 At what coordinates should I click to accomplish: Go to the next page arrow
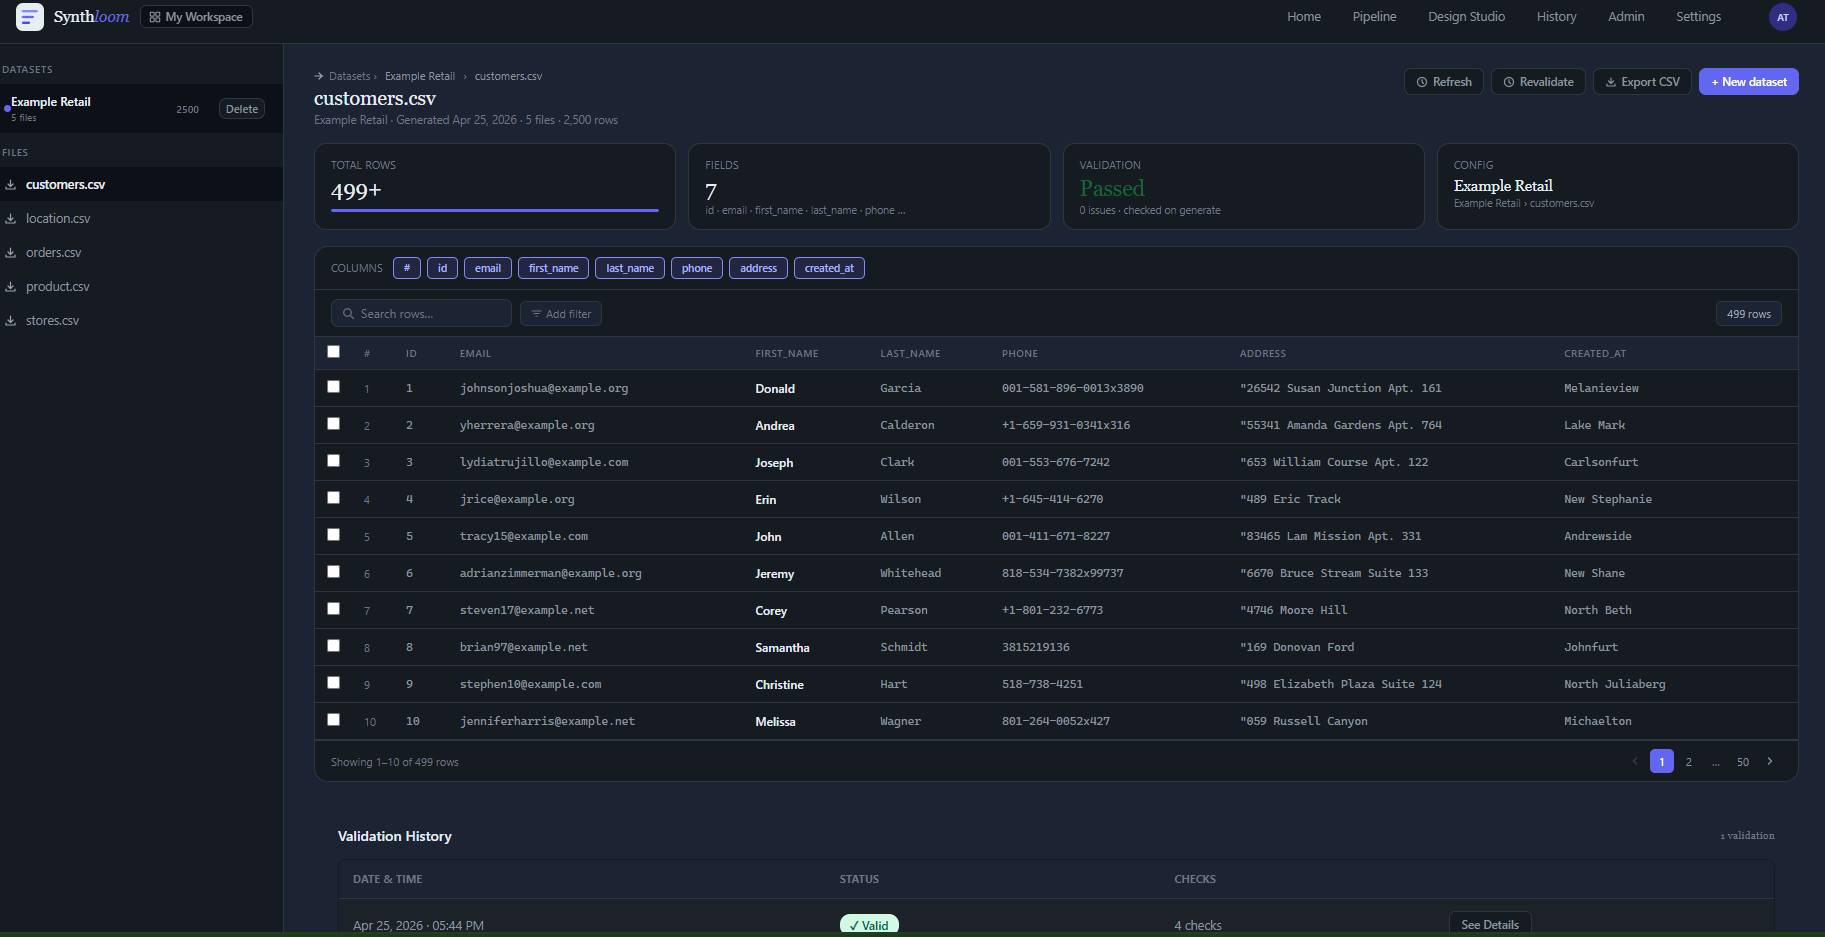[1770, 761]
